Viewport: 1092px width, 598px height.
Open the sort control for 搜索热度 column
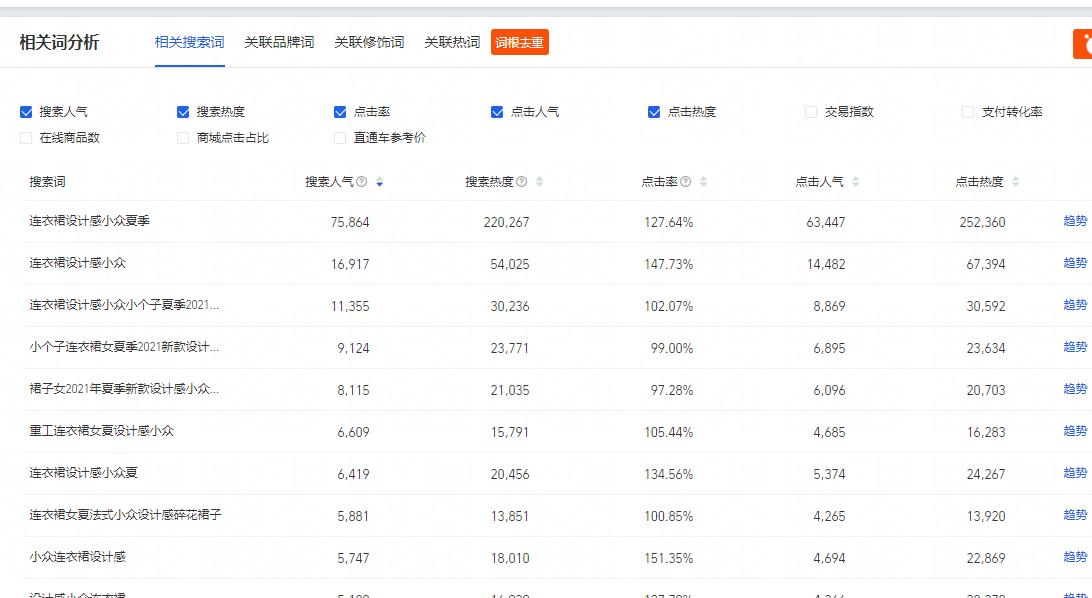tap(539, 182)
